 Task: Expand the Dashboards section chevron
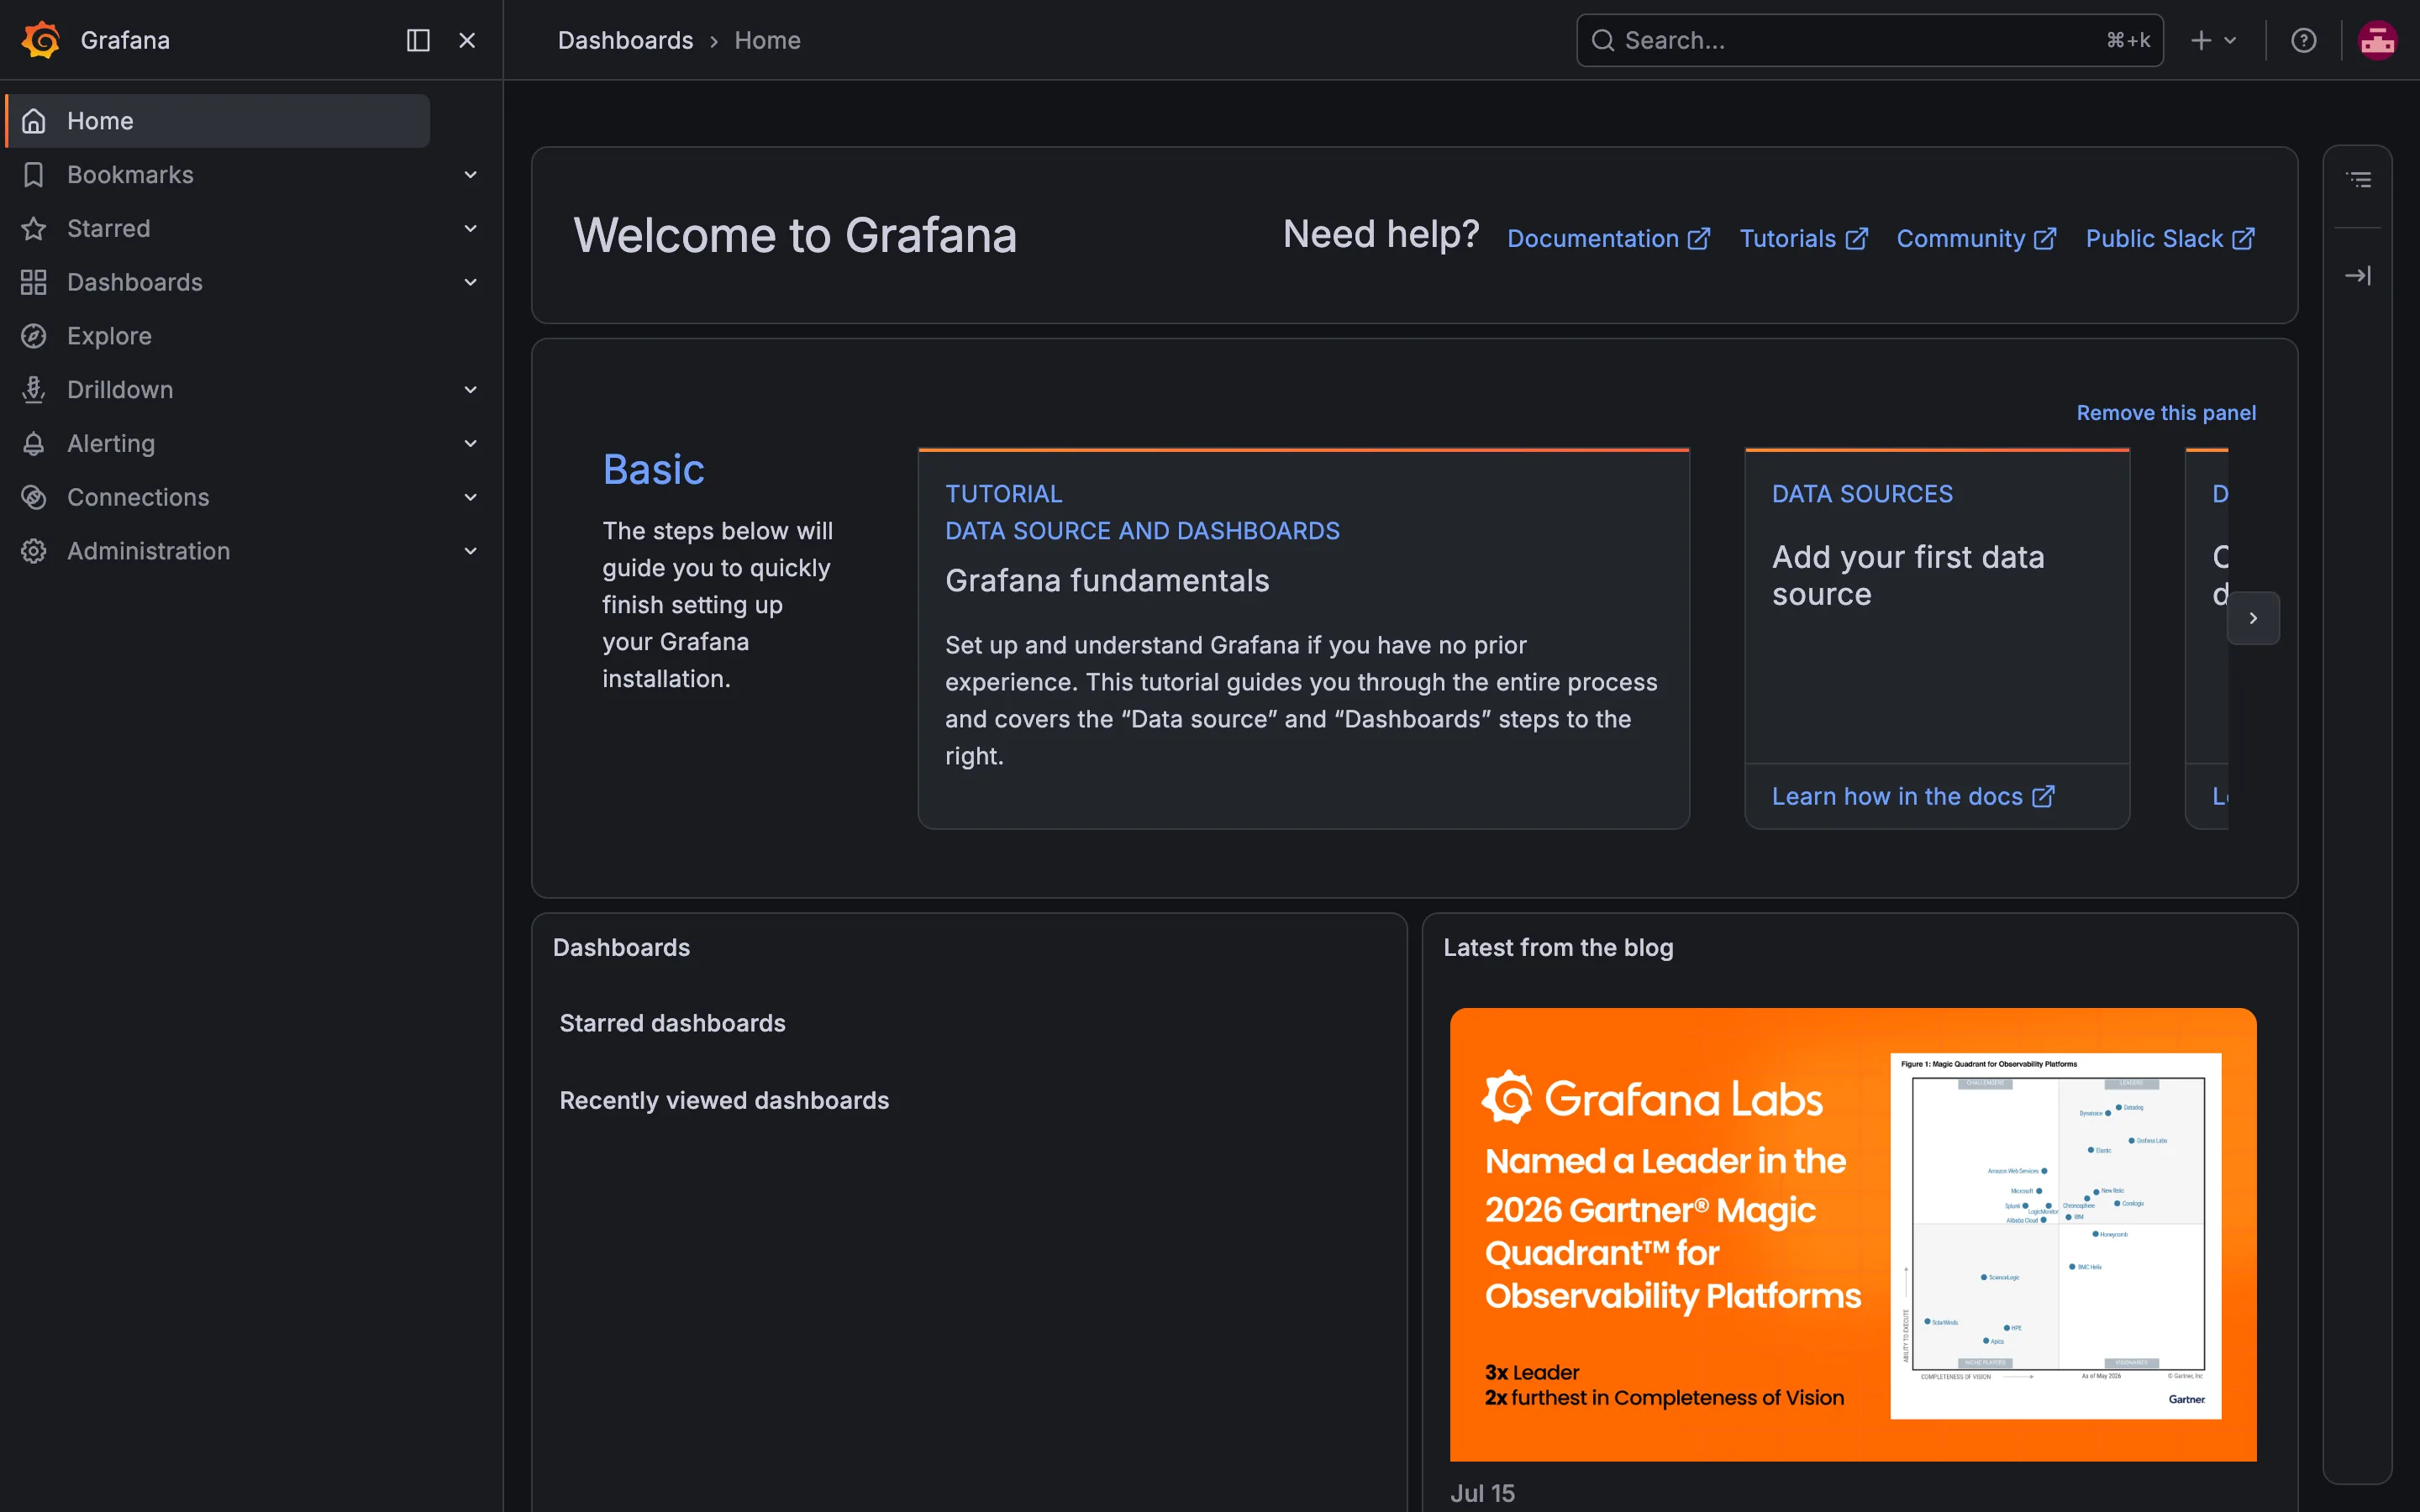pos(470,282)
